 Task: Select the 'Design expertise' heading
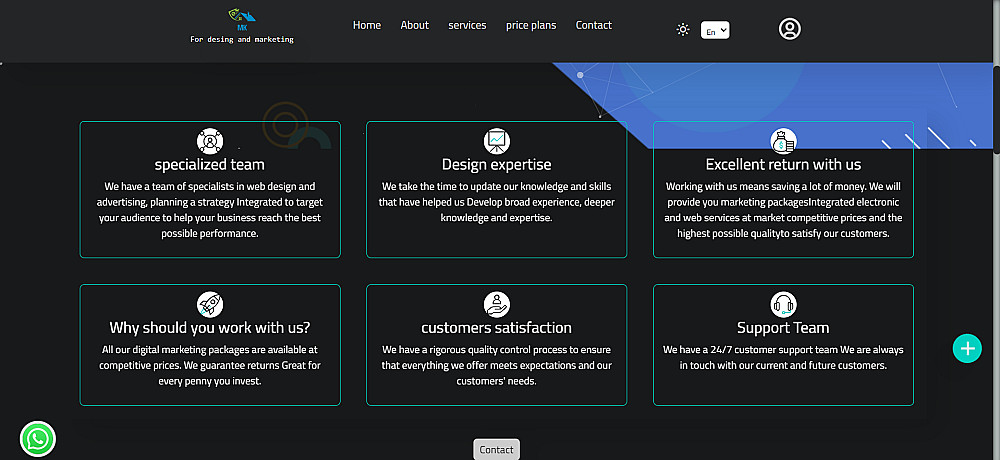(x=497, y=165)
